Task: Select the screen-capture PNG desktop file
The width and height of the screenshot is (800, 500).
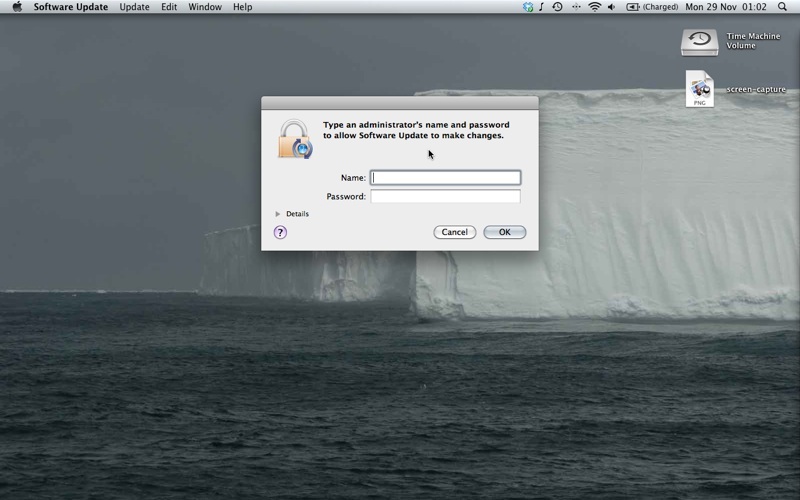Action: coord(699,89)
